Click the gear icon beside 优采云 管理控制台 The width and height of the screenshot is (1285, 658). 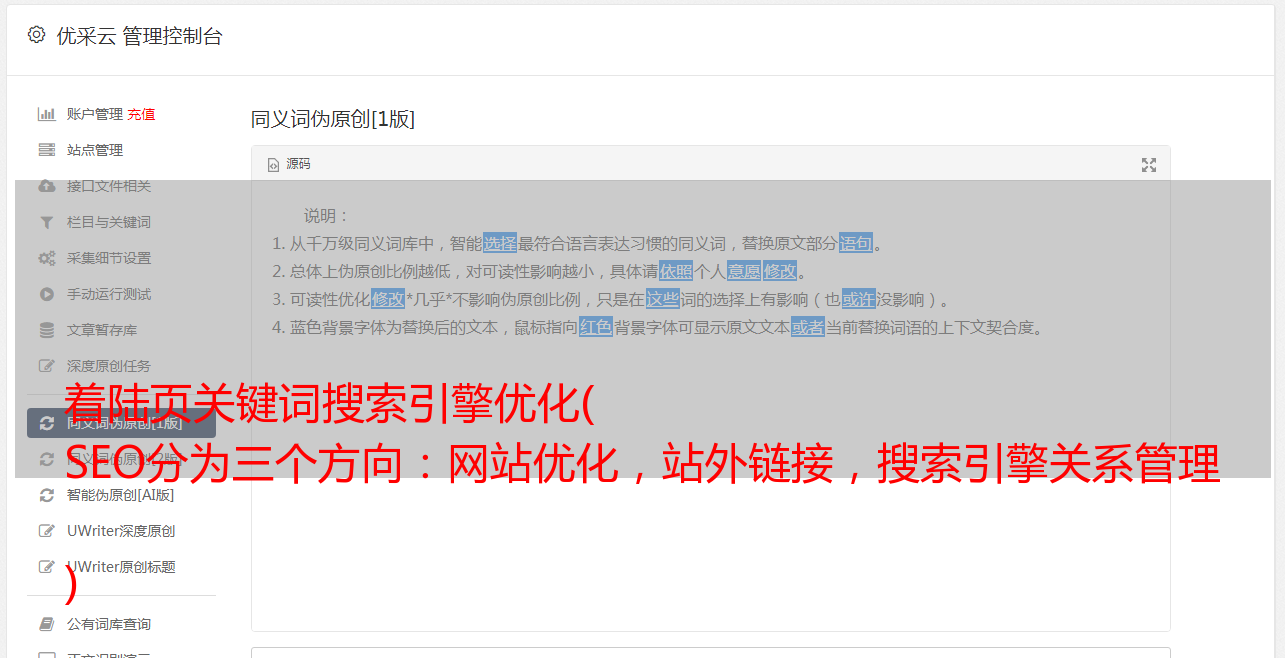pyautogui.click(x=37, y=35)
